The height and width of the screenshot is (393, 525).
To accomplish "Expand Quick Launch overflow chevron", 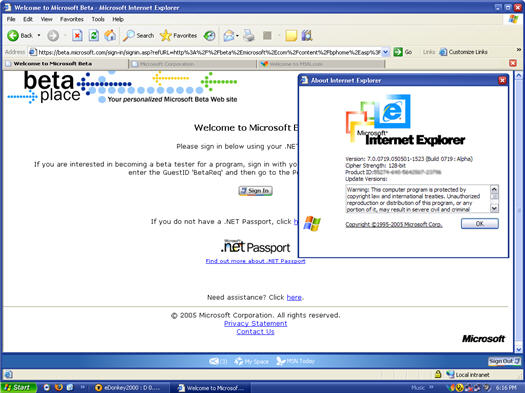I will point(82,387).
